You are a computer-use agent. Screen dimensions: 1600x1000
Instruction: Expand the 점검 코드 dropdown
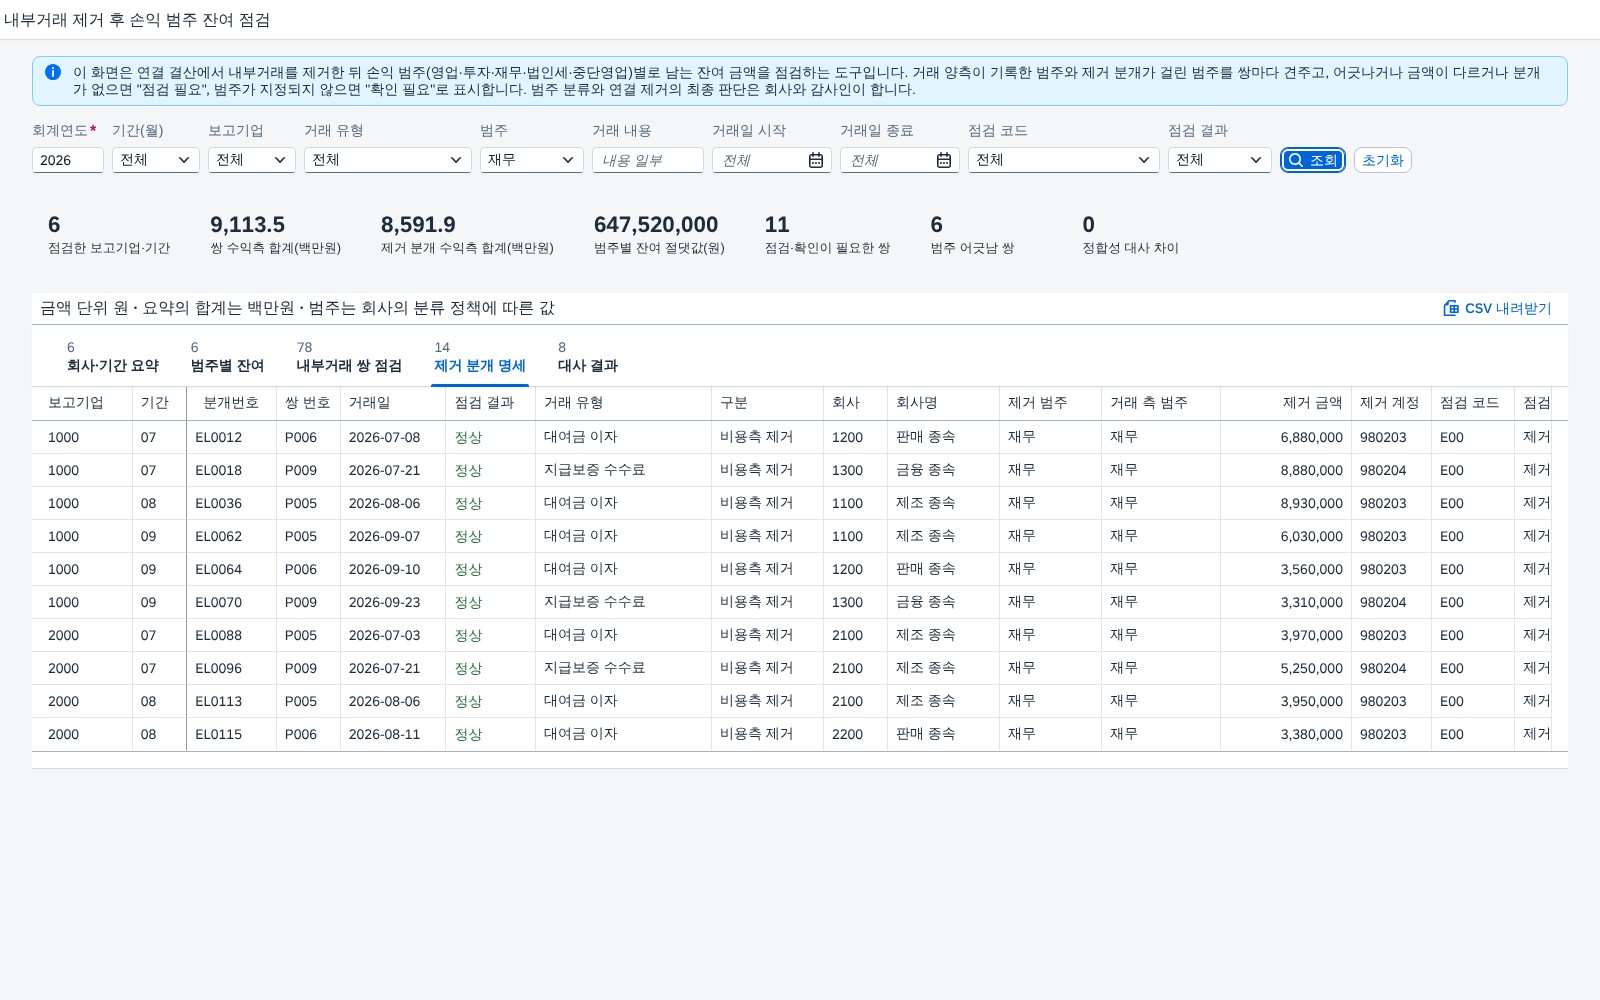click(1064, 160)
